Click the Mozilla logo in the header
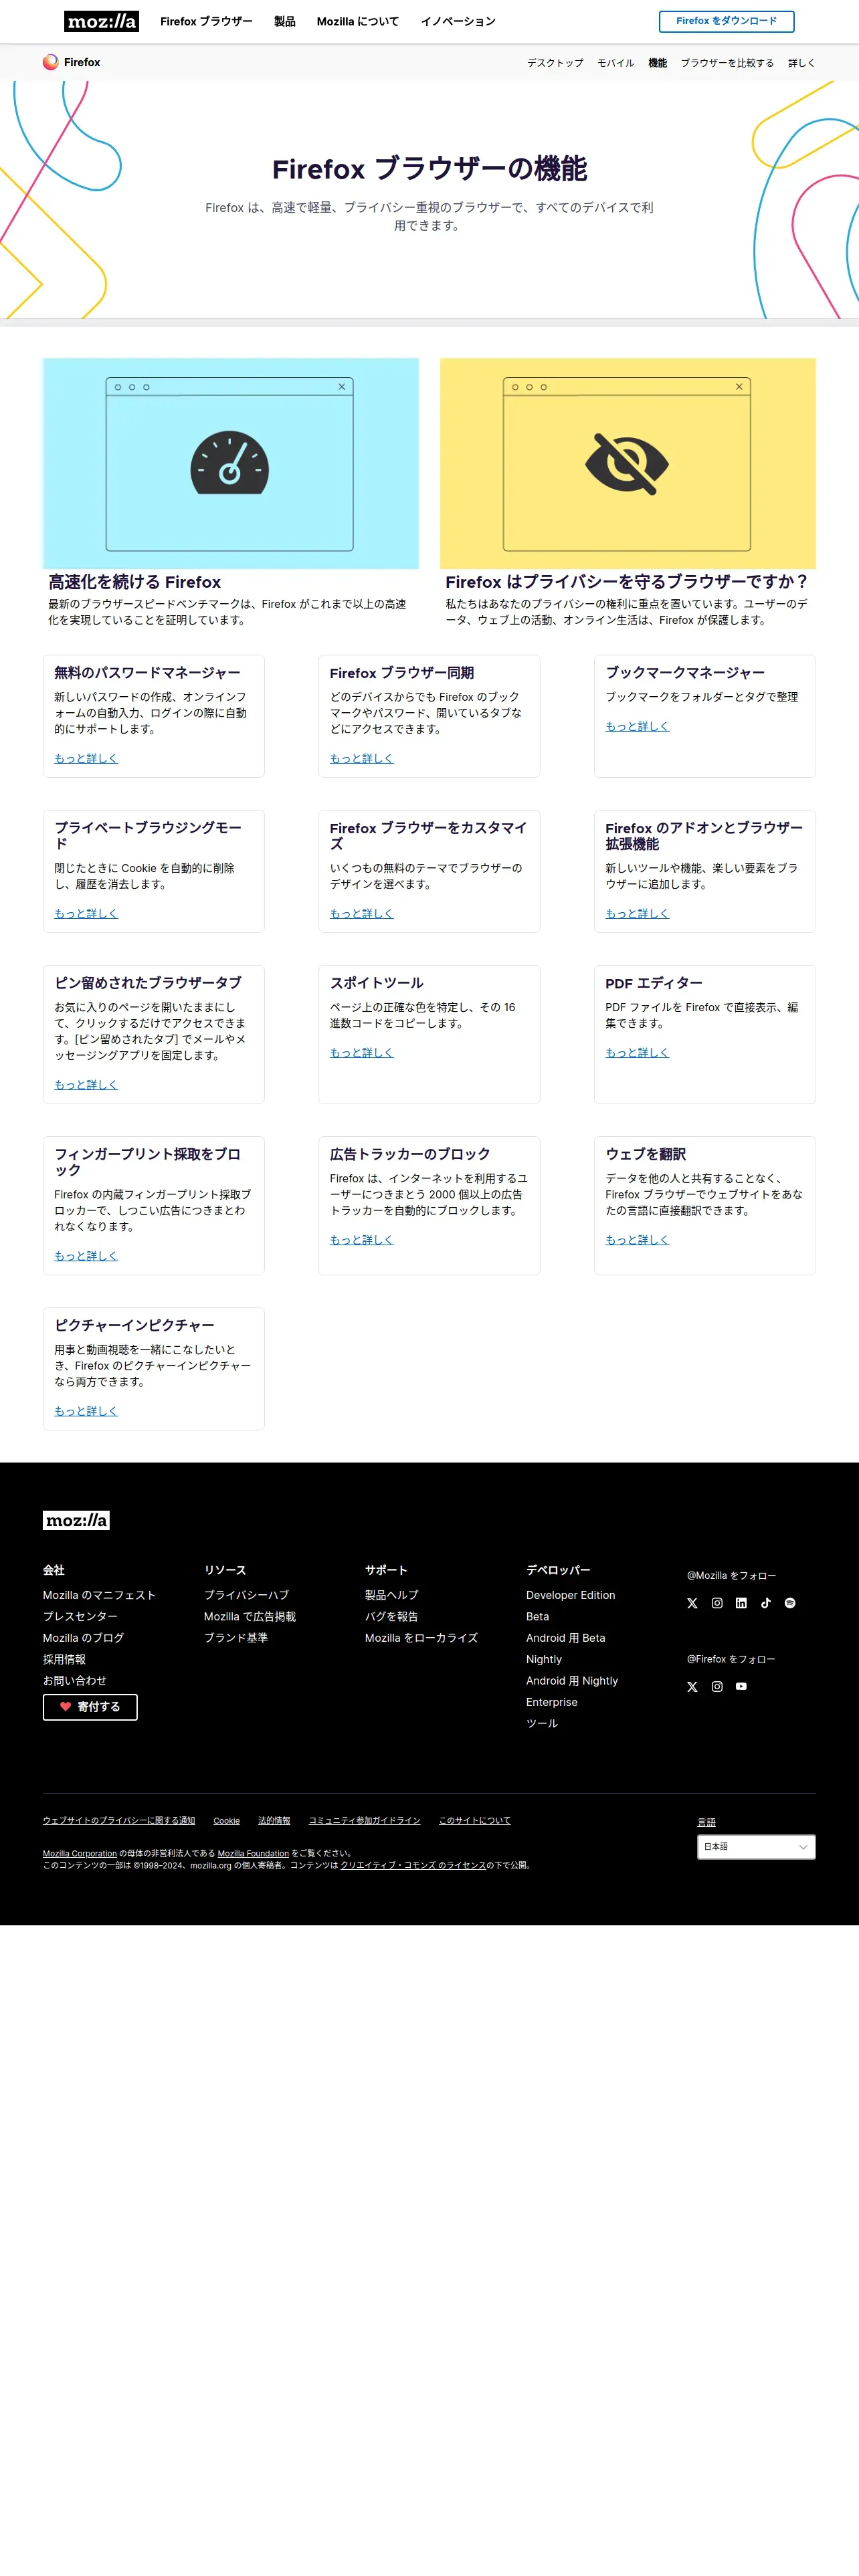 coord(101,21)
